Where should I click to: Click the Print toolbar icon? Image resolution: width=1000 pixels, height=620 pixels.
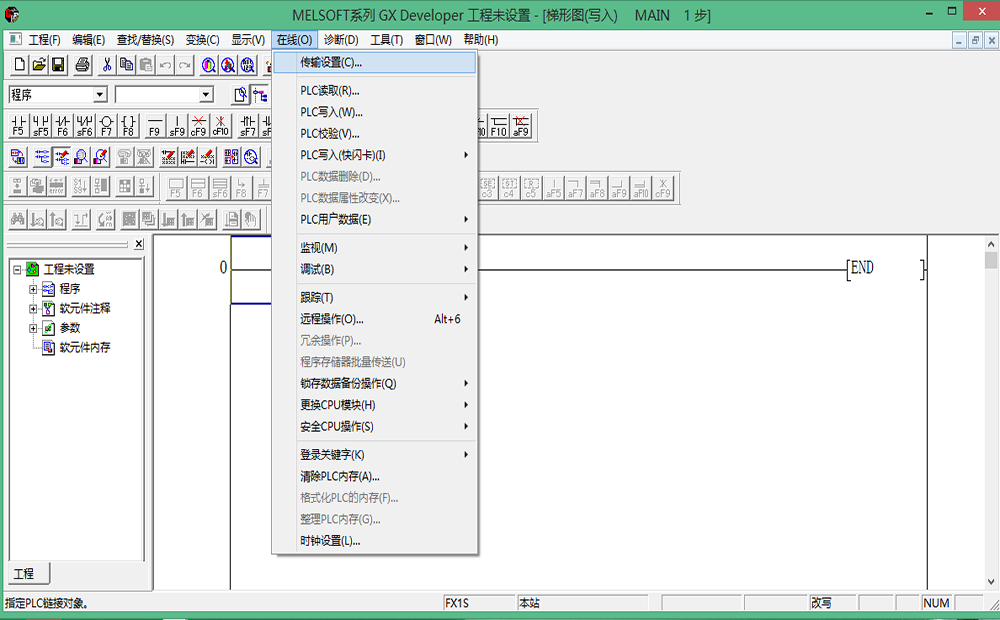coord(82,65)
